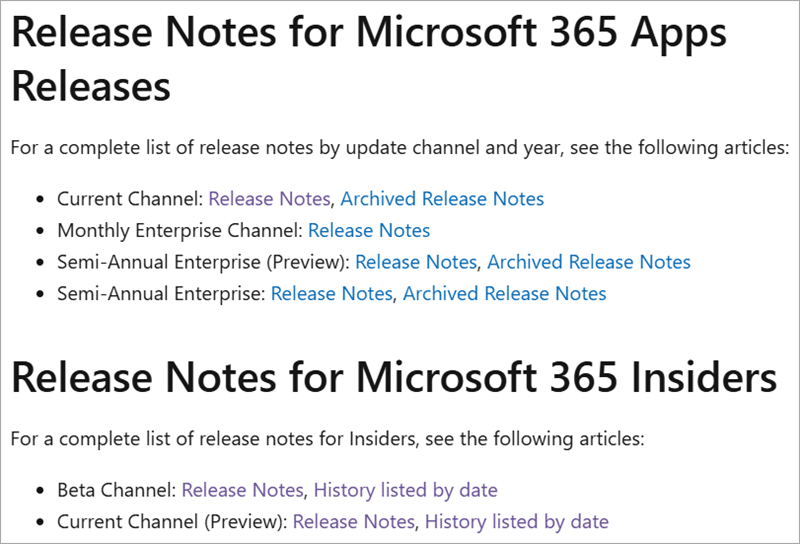Click the 'by update channel and year' paragraph

click(400, 147)
